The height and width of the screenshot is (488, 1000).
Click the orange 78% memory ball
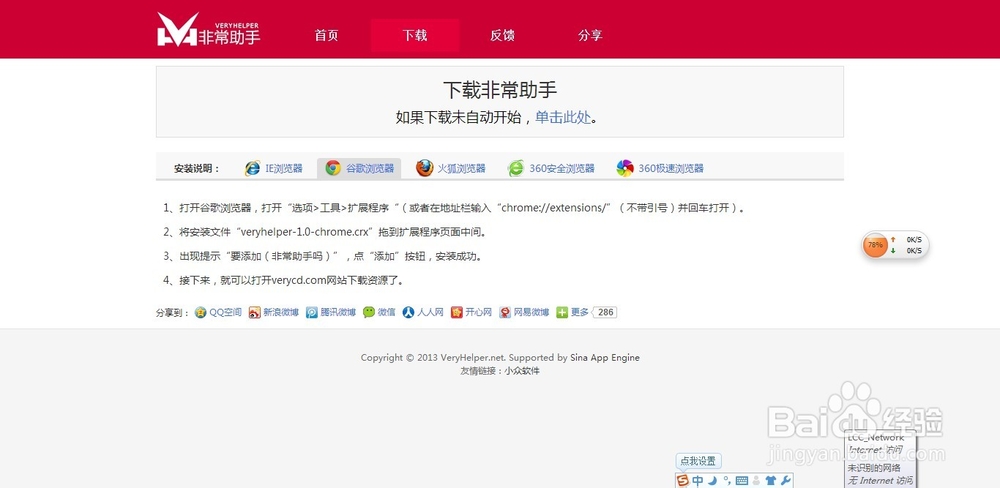point(875,245)
